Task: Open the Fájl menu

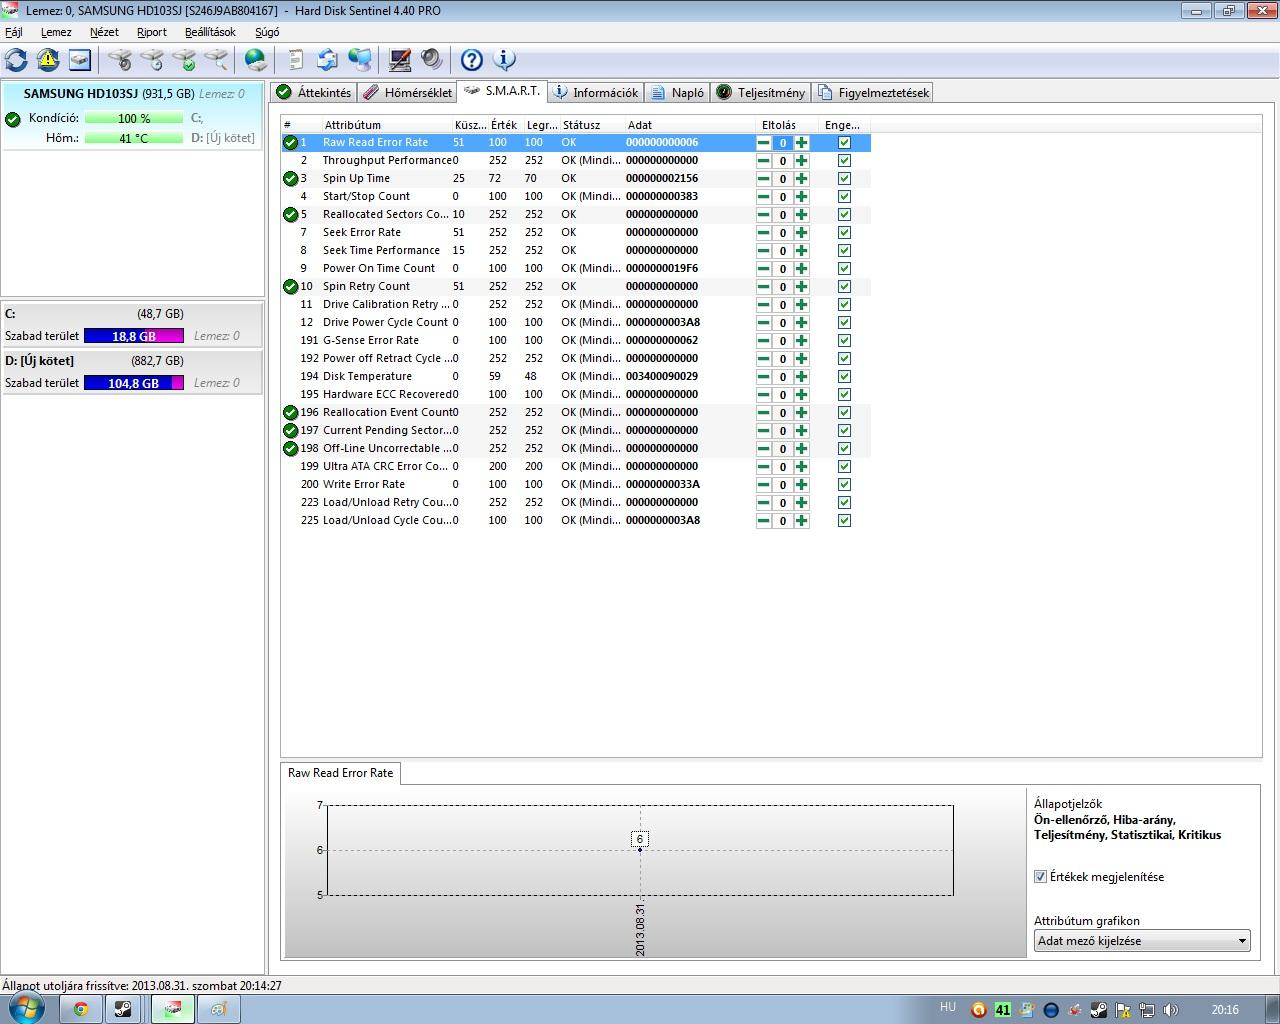Action: [x=13, y=32]
